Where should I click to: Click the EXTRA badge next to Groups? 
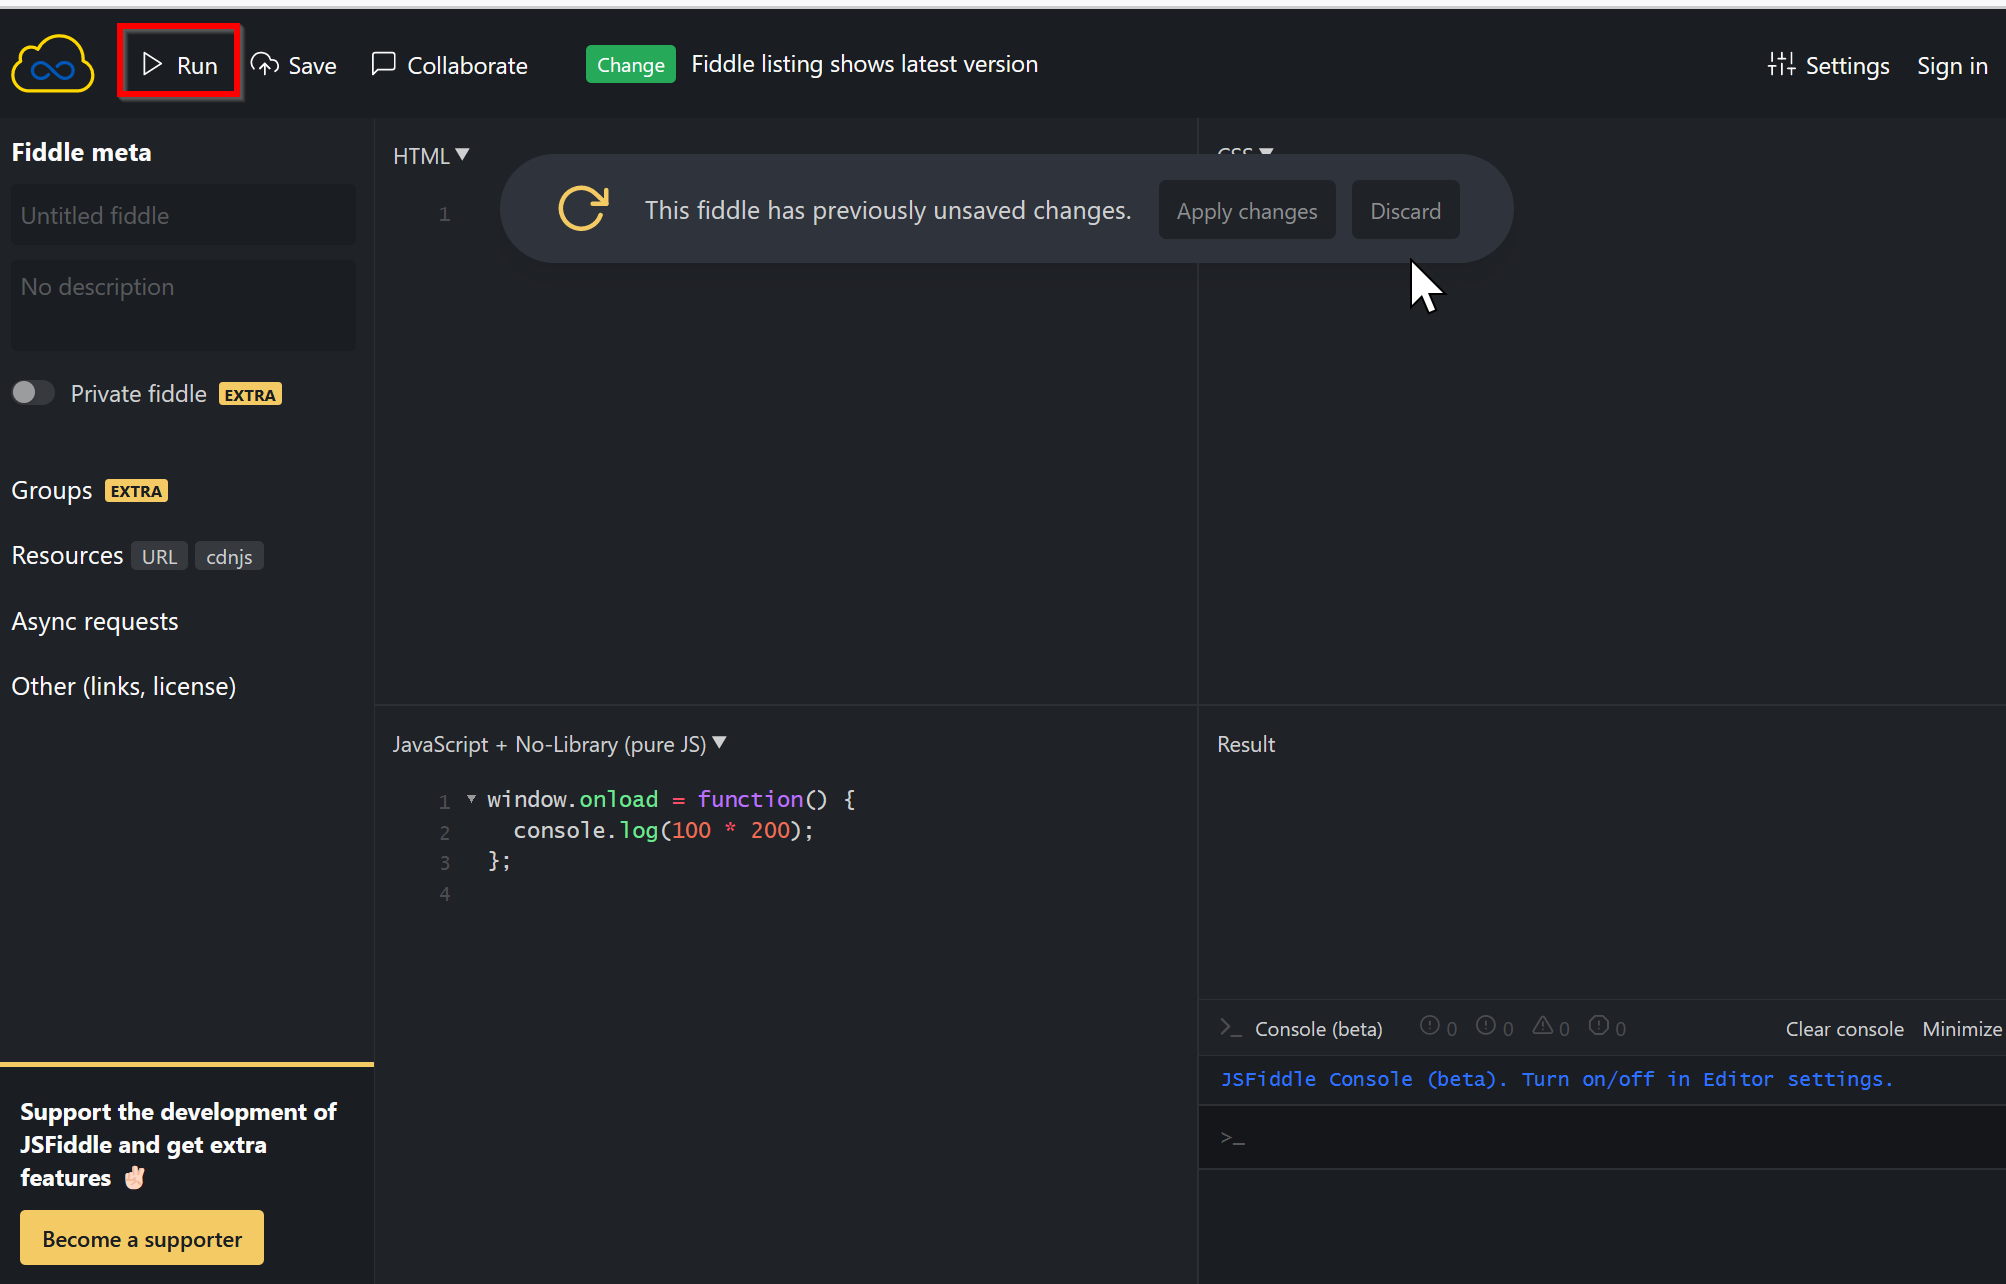coord(137,491)
